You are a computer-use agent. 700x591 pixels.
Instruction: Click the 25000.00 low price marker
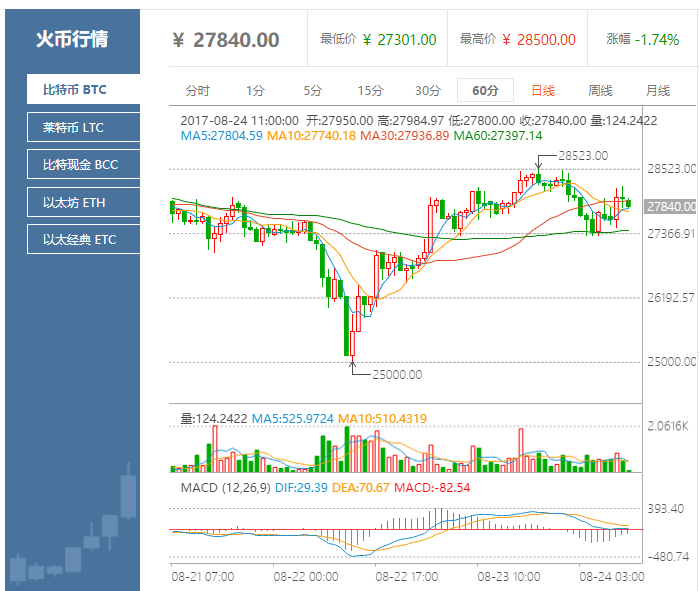(x=397, y=374)
